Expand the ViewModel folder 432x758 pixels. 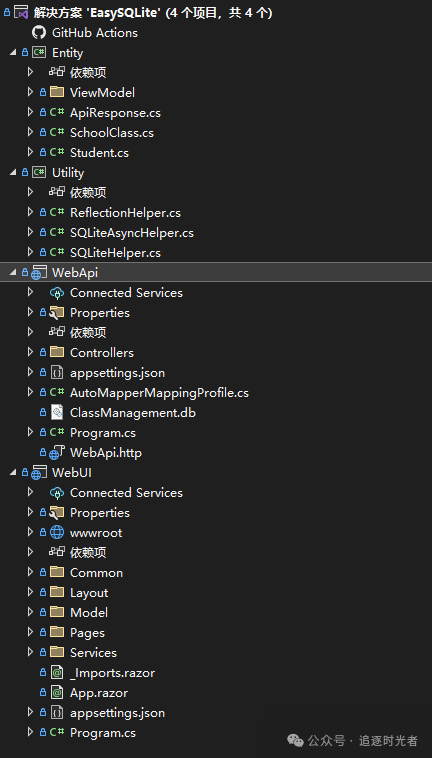(30, 92)
